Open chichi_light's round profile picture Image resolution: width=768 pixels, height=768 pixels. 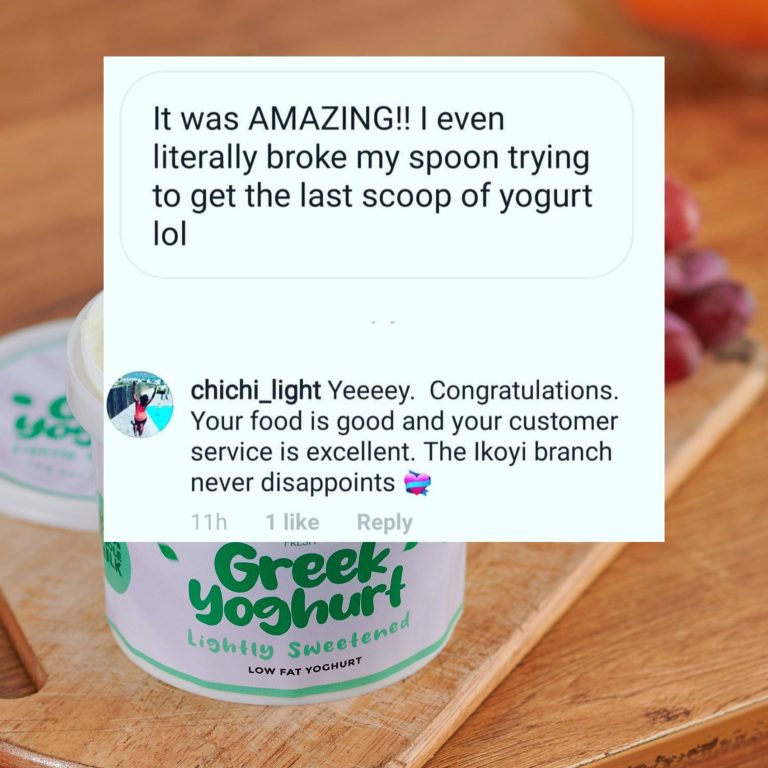140,404
